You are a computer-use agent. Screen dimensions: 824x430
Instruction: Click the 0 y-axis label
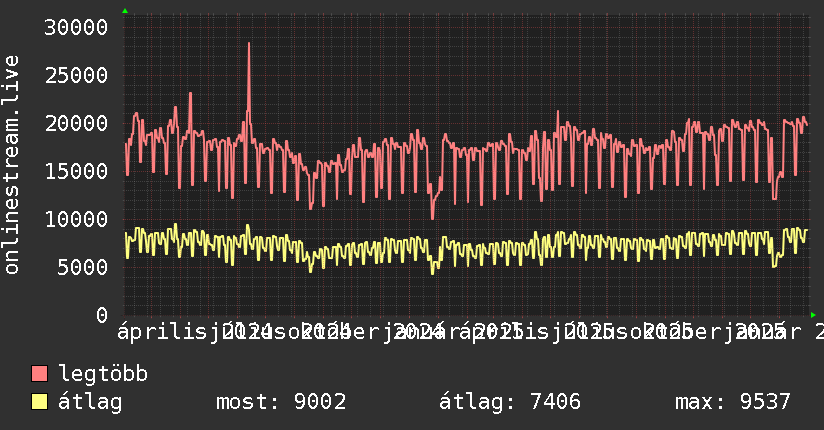(x=102, y=315)
